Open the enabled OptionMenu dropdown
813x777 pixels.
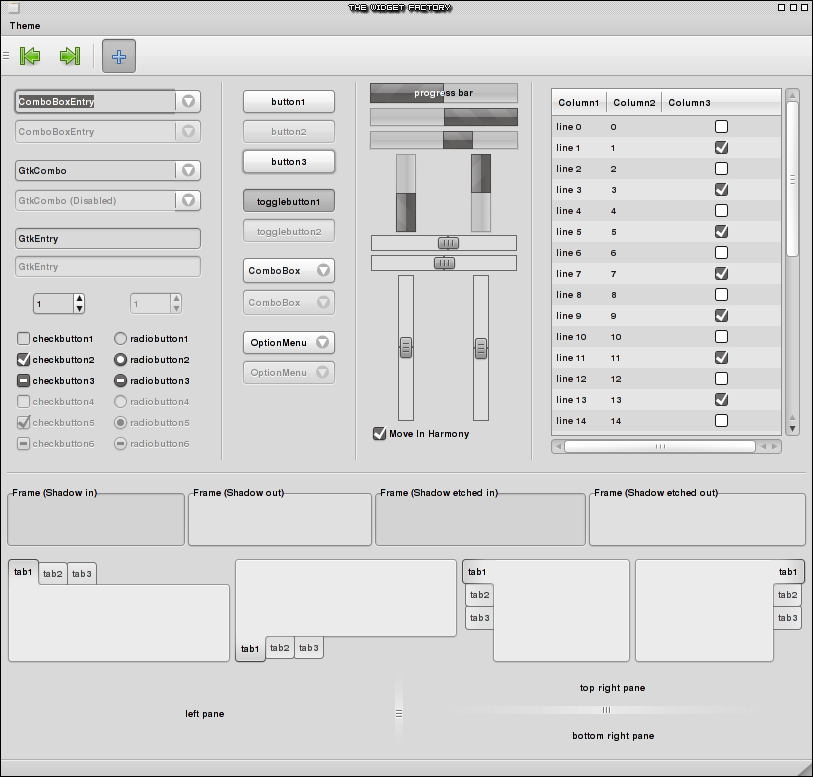pyautogui.click(x=289, y=343)
